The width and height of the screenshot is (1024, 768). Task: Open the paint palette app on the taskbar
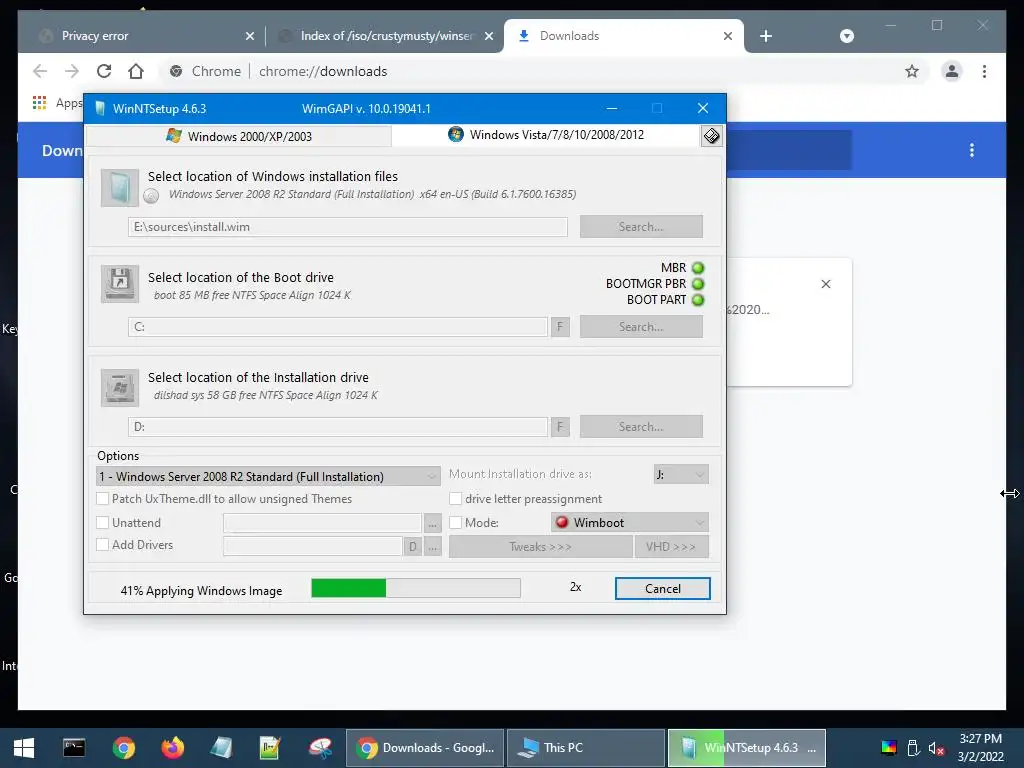320,748
